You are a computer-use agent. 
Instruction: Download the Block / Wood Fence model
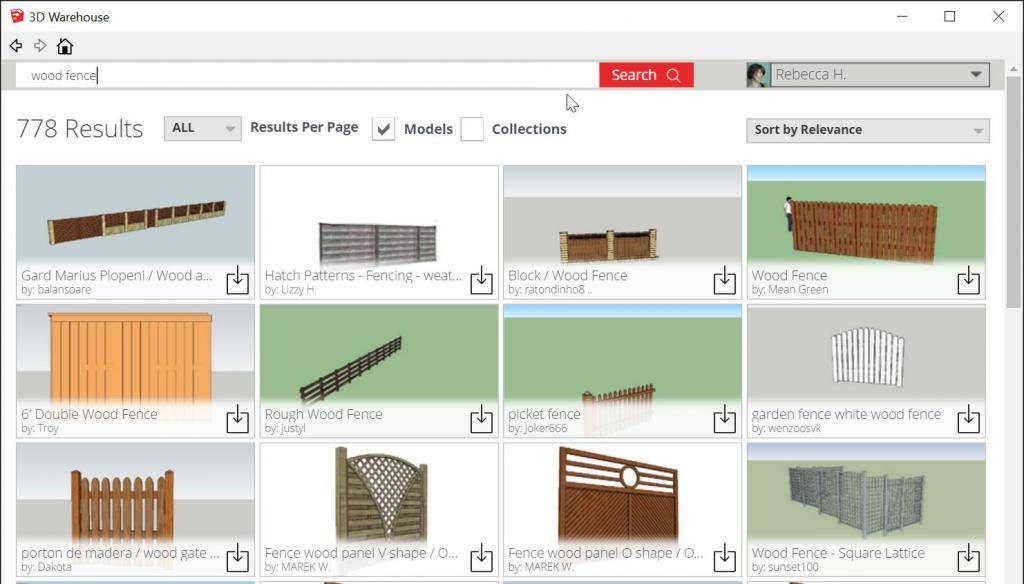tap(724, 281)
